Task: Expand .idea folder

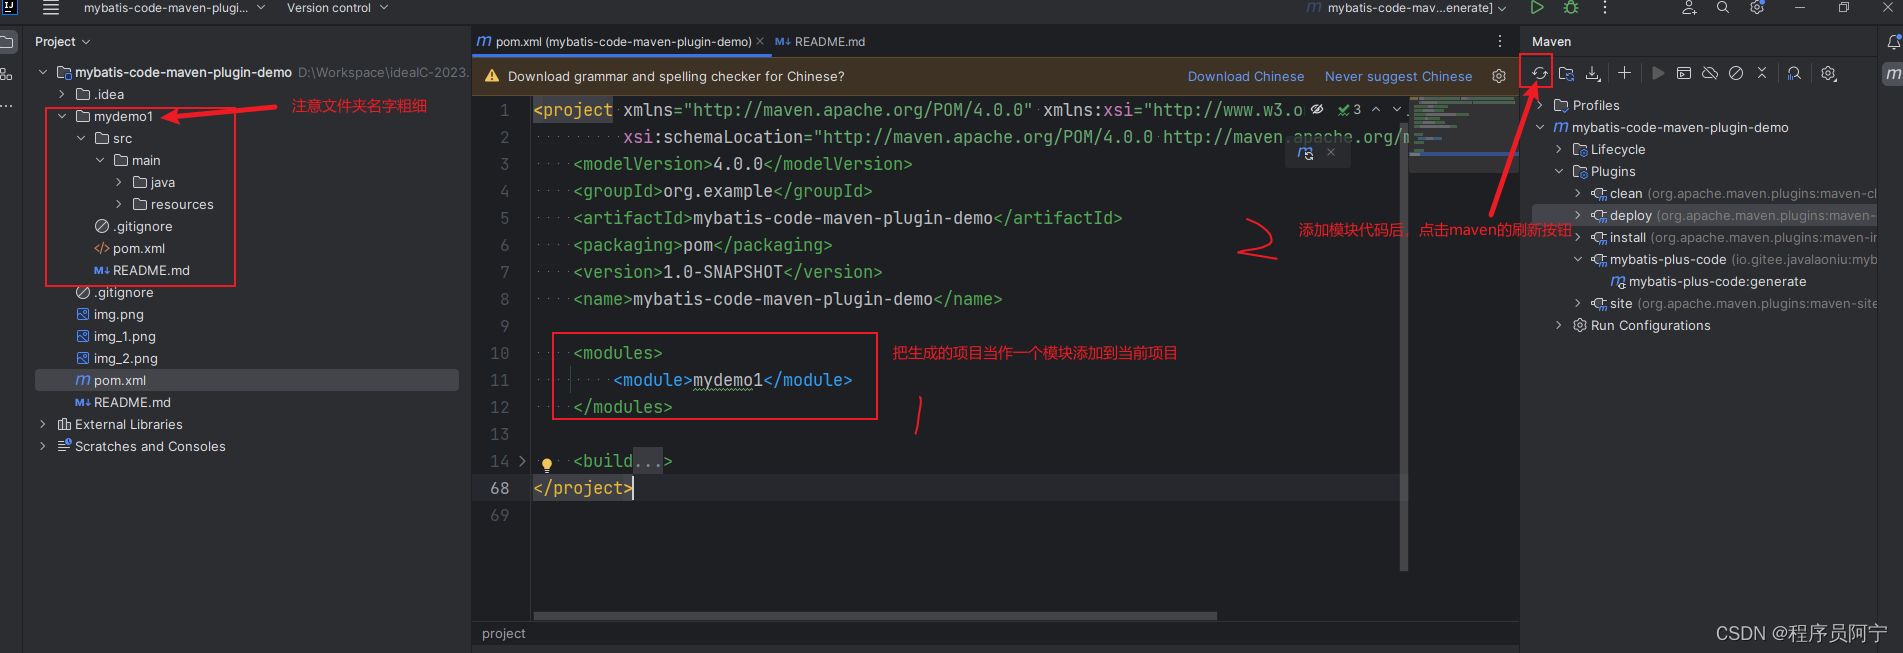Action: [62, 94]
